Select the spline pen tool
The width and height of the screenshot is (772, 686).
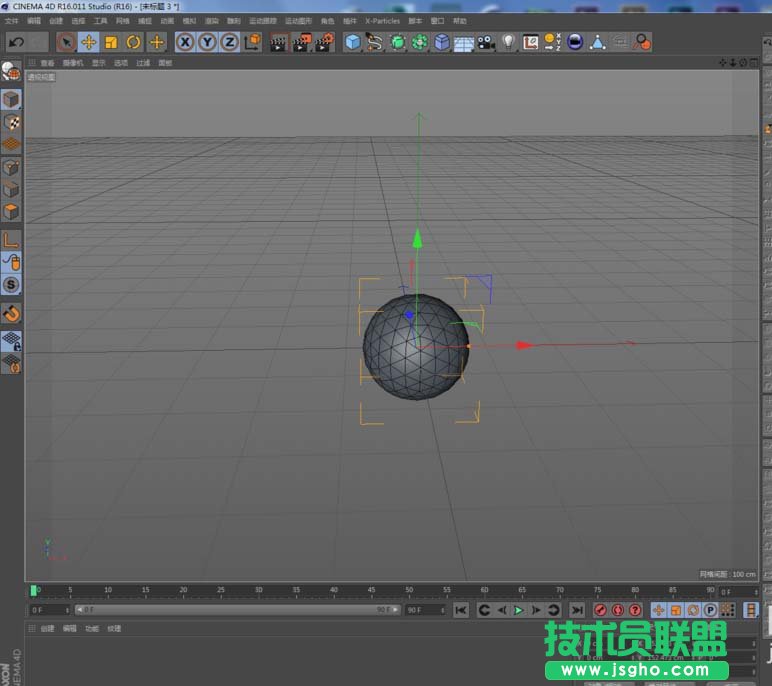375,42
